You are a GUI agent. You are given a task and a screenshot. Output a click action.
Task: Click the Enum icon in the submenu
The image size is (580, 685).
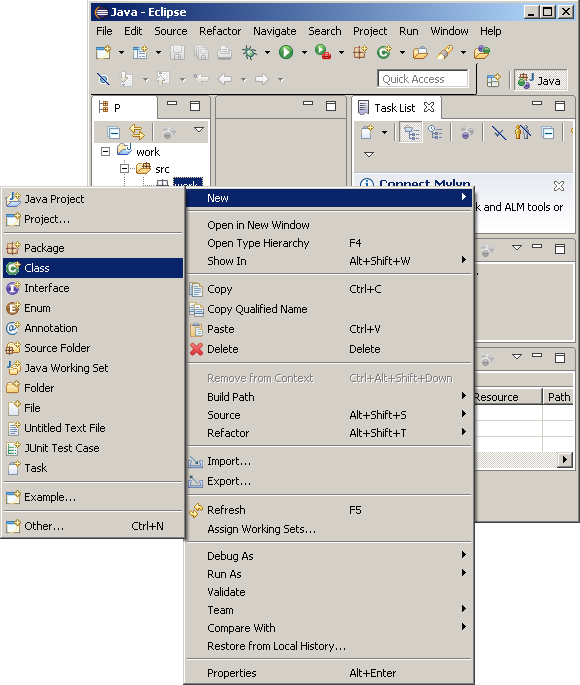coord(13,308)
